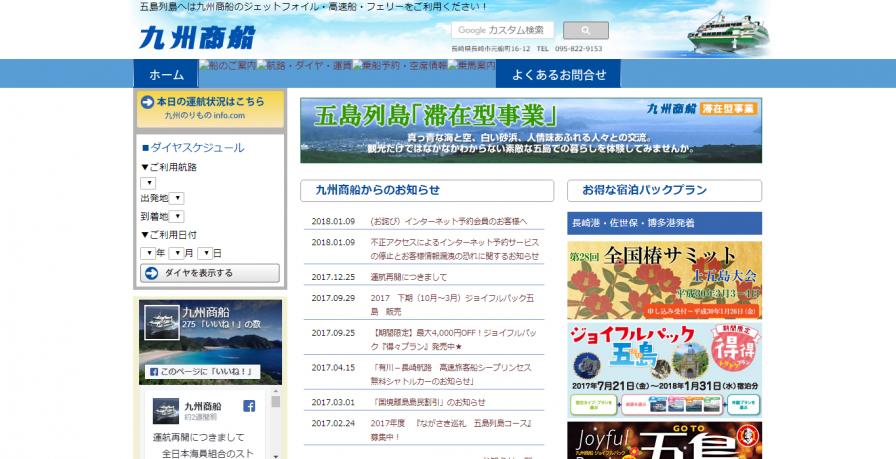Open the 有川－長崎航路 シープリンセス shuttle notice
The width and height of the screenshot is (896, 459).
451,374
